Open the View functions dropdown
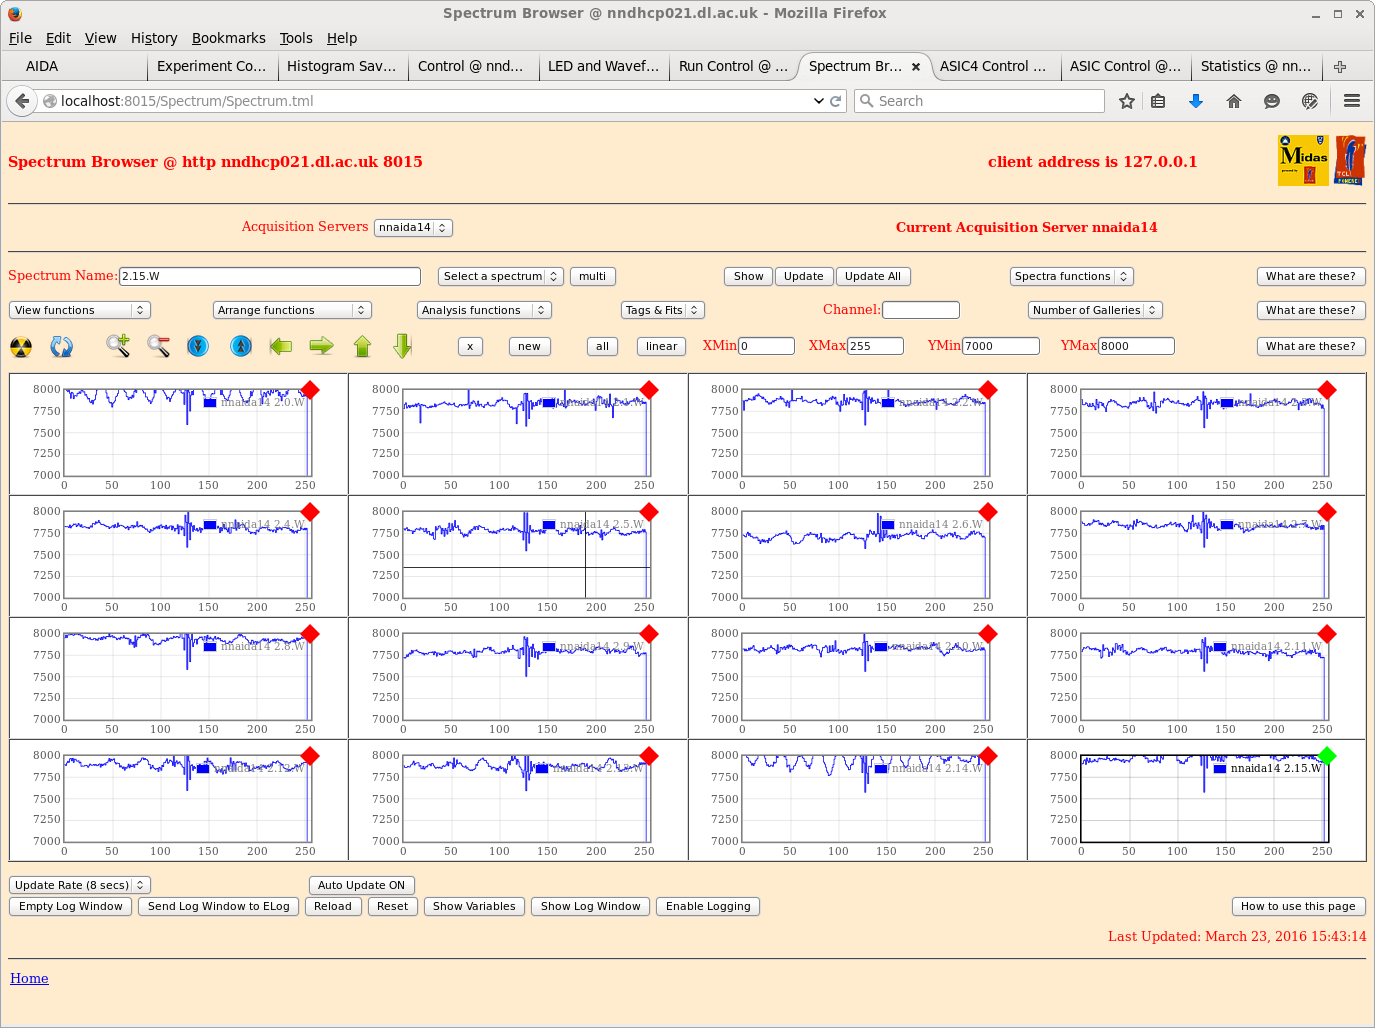The width and height of the screenshot is (1375, 1028). [x=80, y=311]
